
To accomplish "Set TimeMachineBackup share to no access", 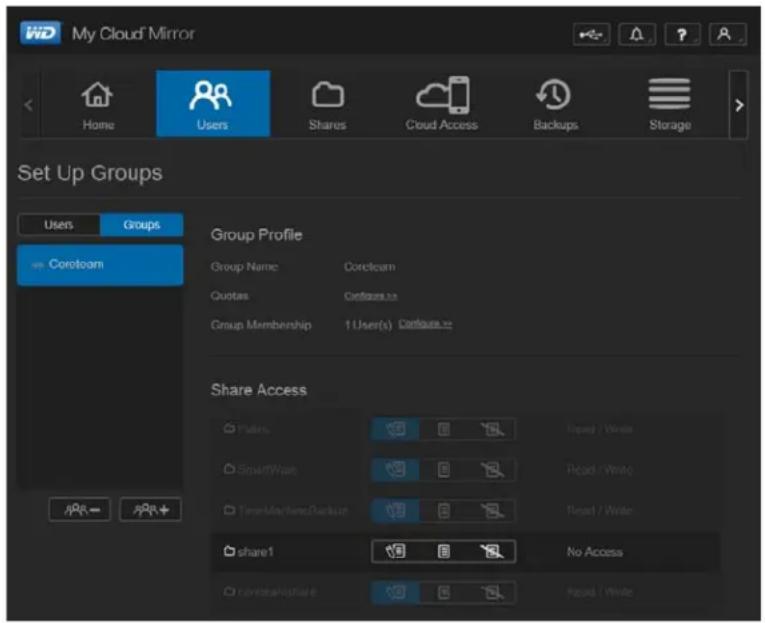I will pos(492,511).
